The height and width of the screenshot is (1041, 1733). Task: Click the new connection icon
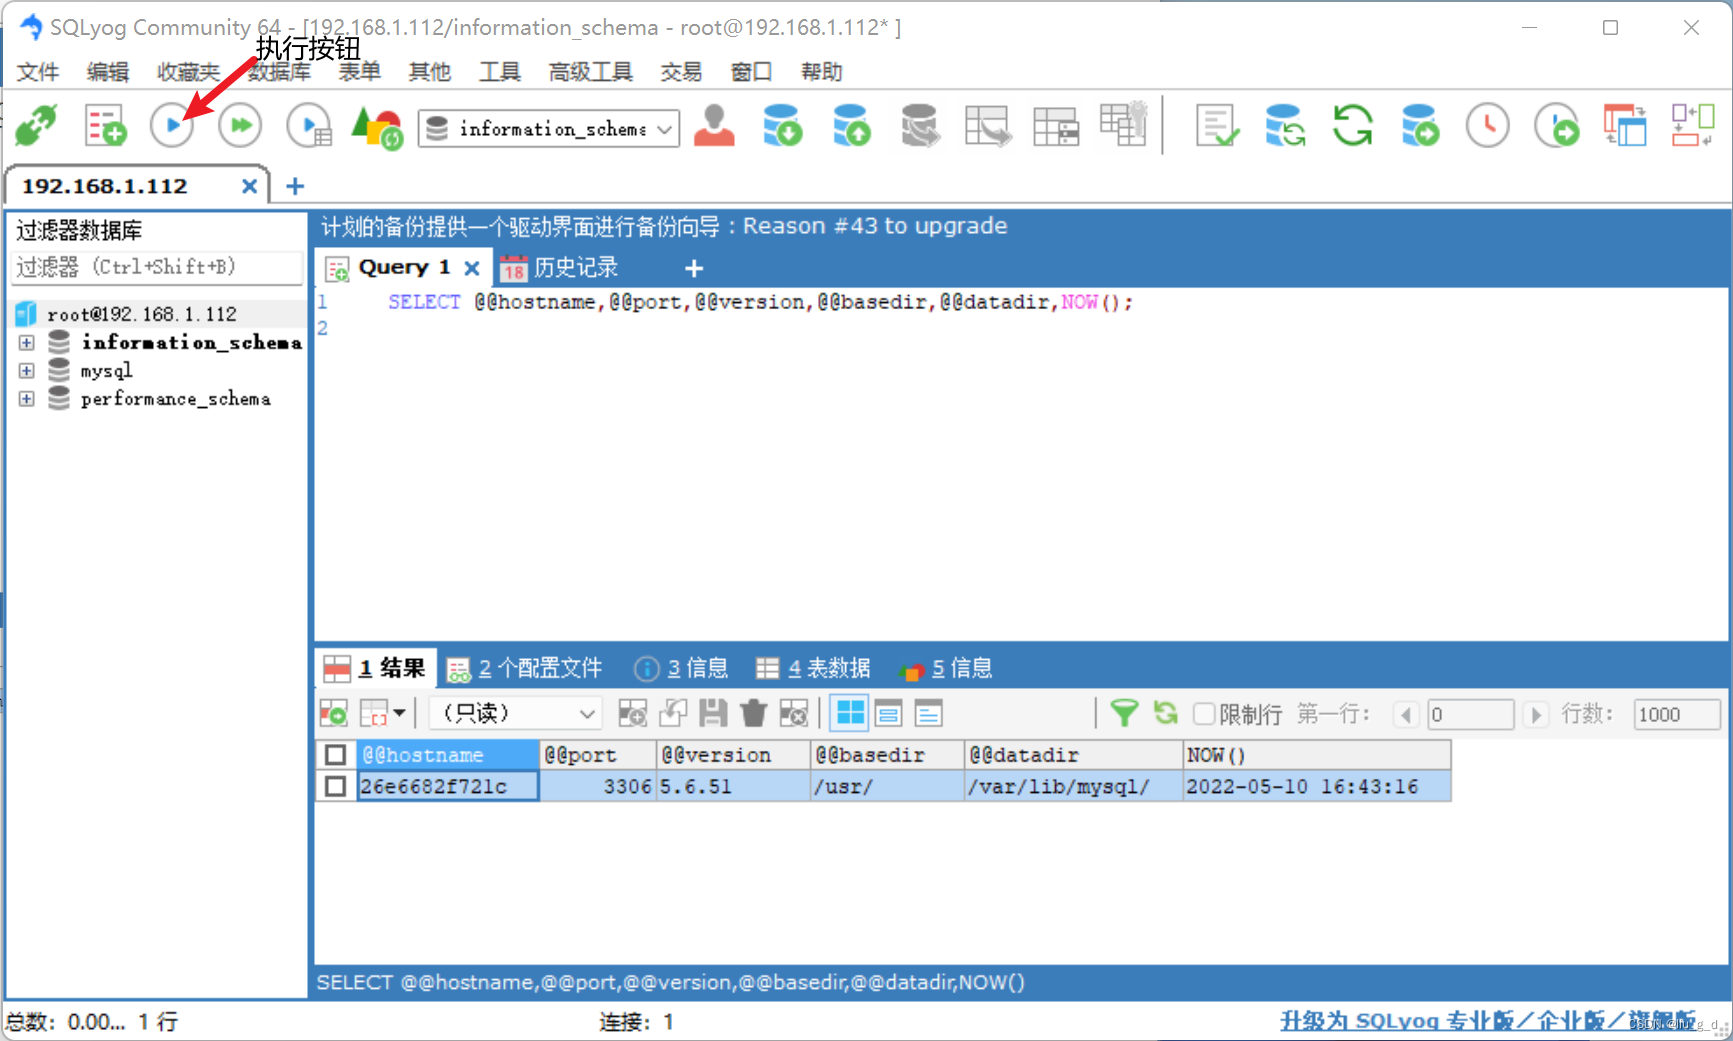[x=37, y=126]
